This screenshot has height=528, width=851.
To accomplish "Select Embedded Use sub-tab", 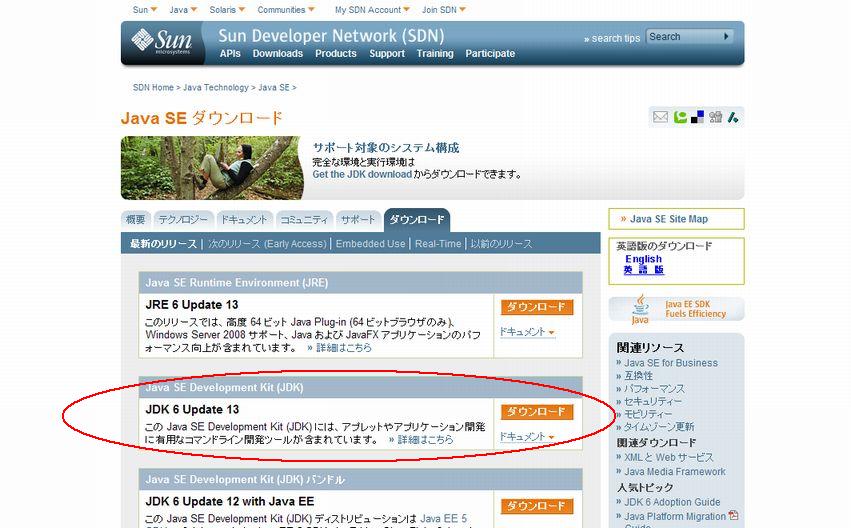I will 370,244.
